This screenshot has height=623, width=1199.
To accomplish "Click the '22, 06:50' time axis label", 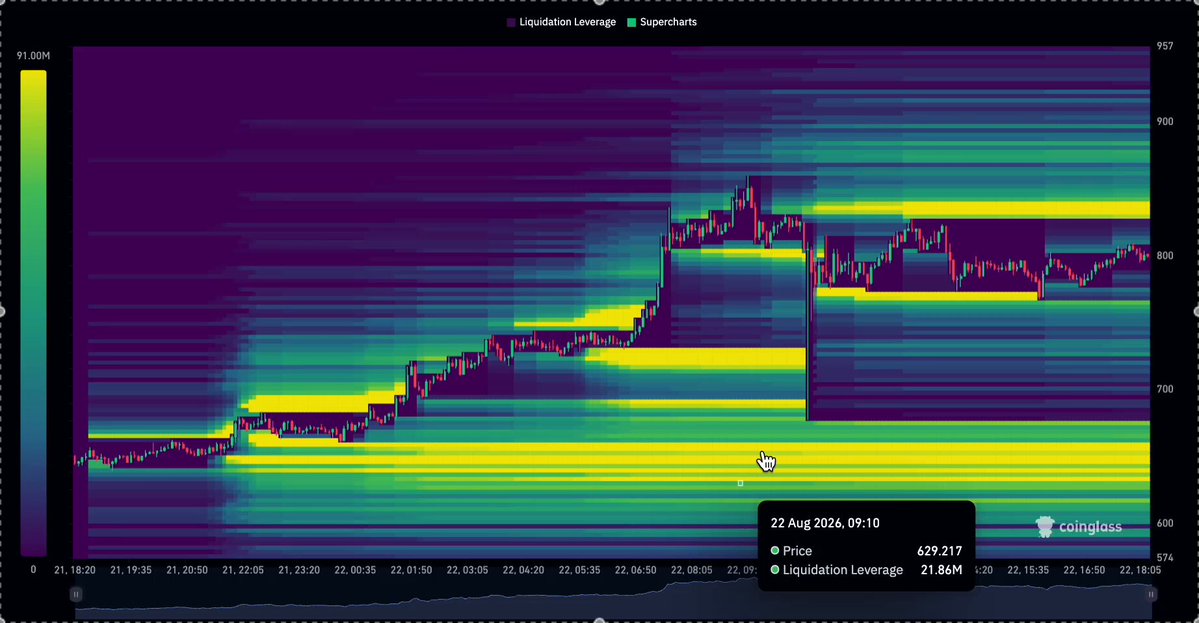I will pyautogui.click(x=635, y=570).
